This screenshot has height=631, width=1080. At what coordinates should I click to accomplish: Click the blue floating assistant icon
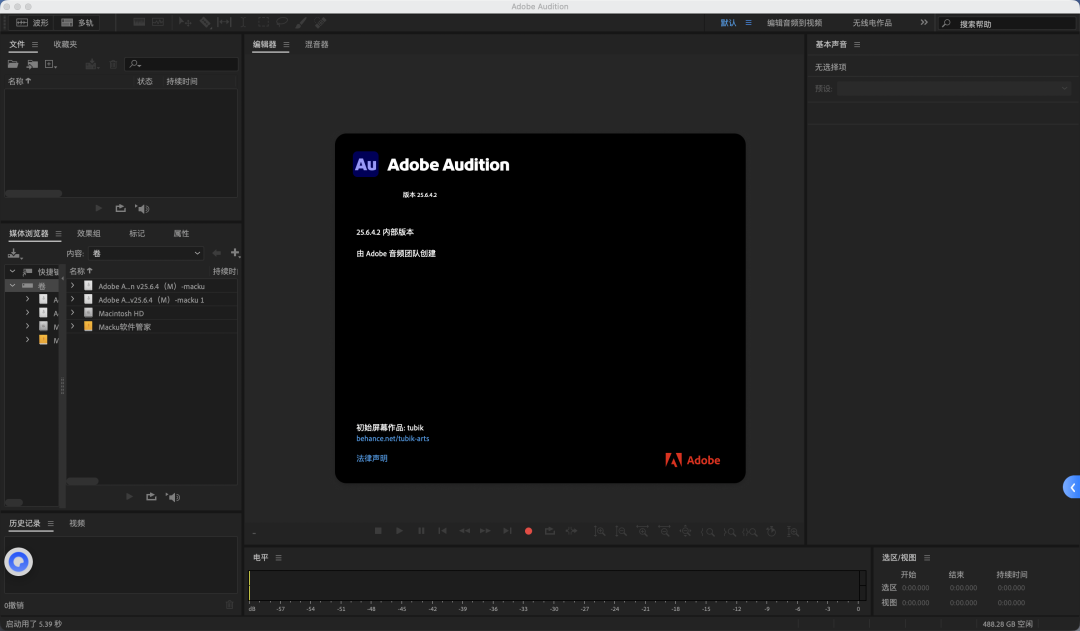coord(19,562)
